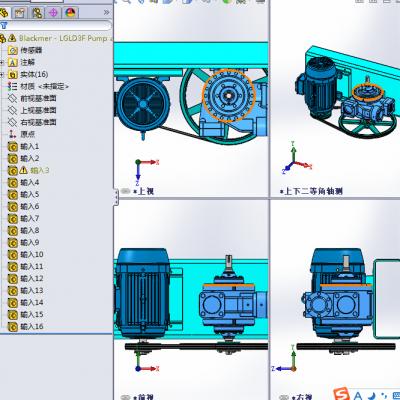Focus the feature tree filter input field
The height and width of the screenshot is (400, 400).
(59, 25)
